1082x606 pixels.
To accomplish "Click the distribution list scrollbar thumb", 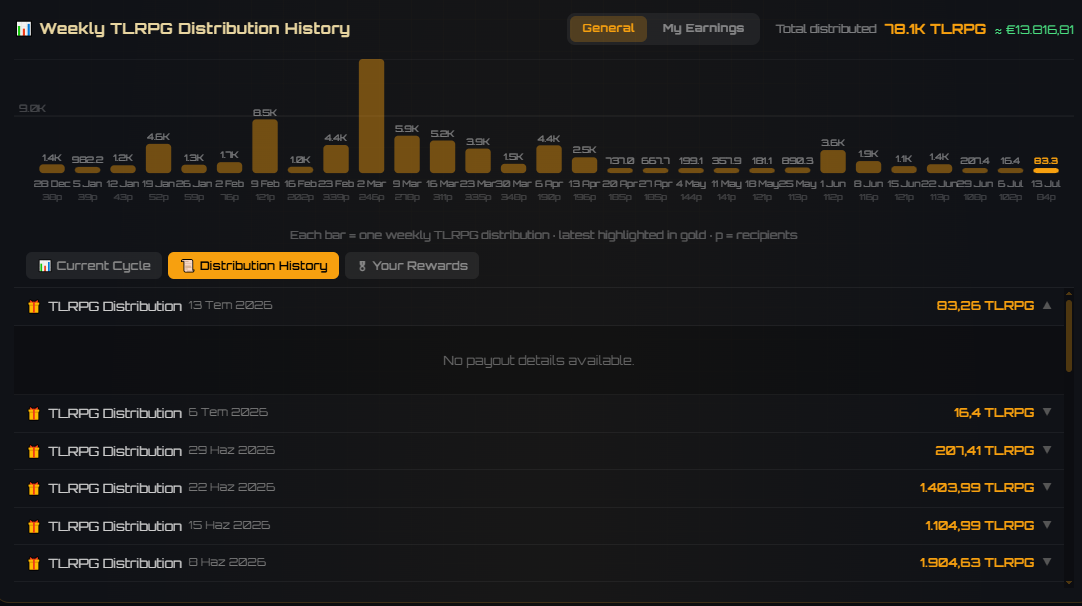I will pos(1069,335).
